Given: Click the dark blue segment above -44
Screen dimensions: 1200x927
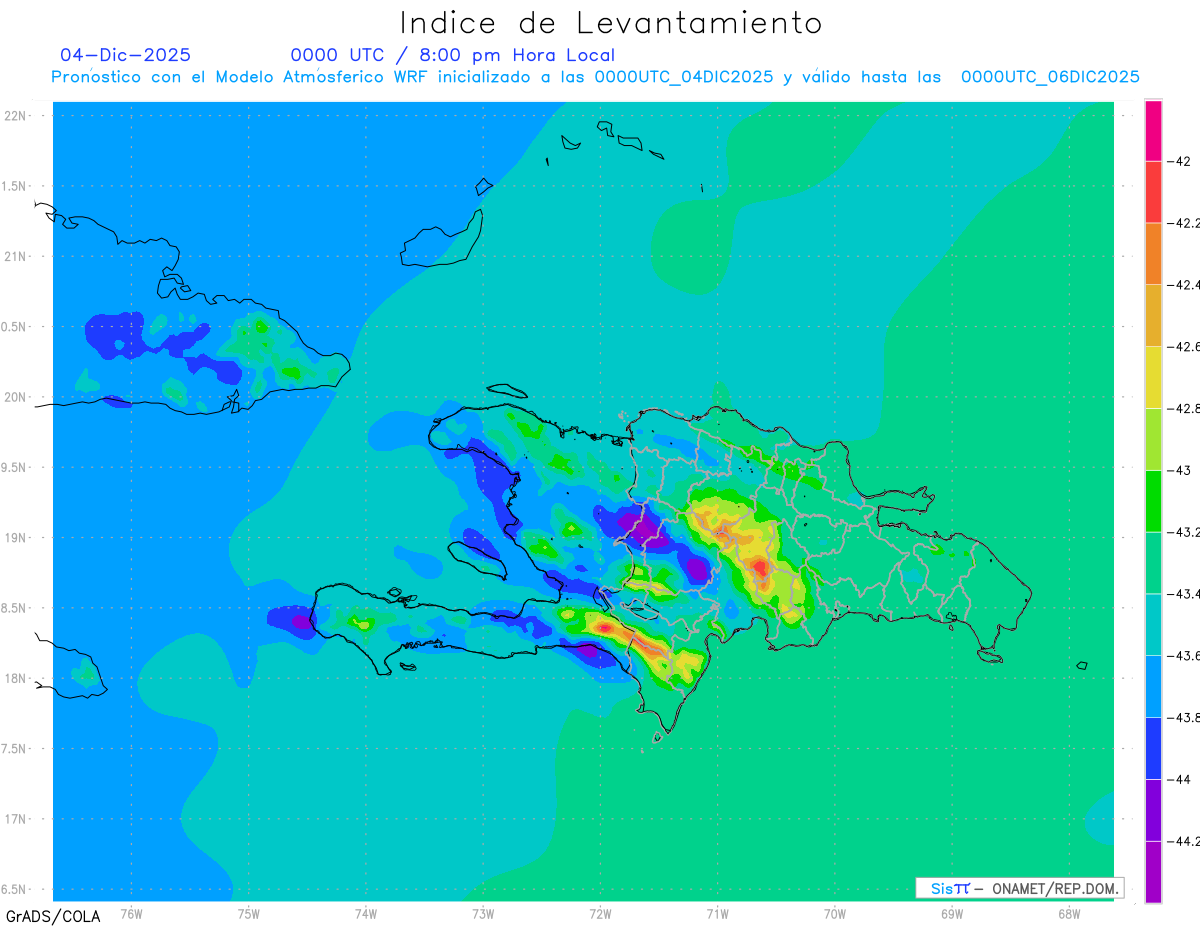Looking at the screenshot, I should (x=1153, y=748).
